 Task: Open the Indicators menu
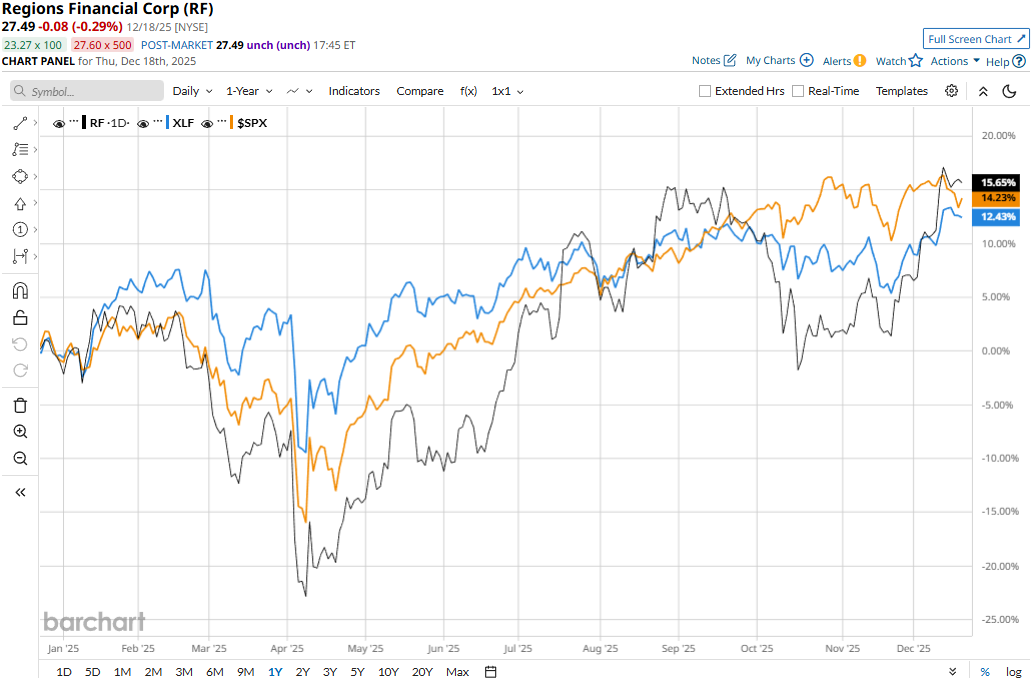click(x=354, y=91)
